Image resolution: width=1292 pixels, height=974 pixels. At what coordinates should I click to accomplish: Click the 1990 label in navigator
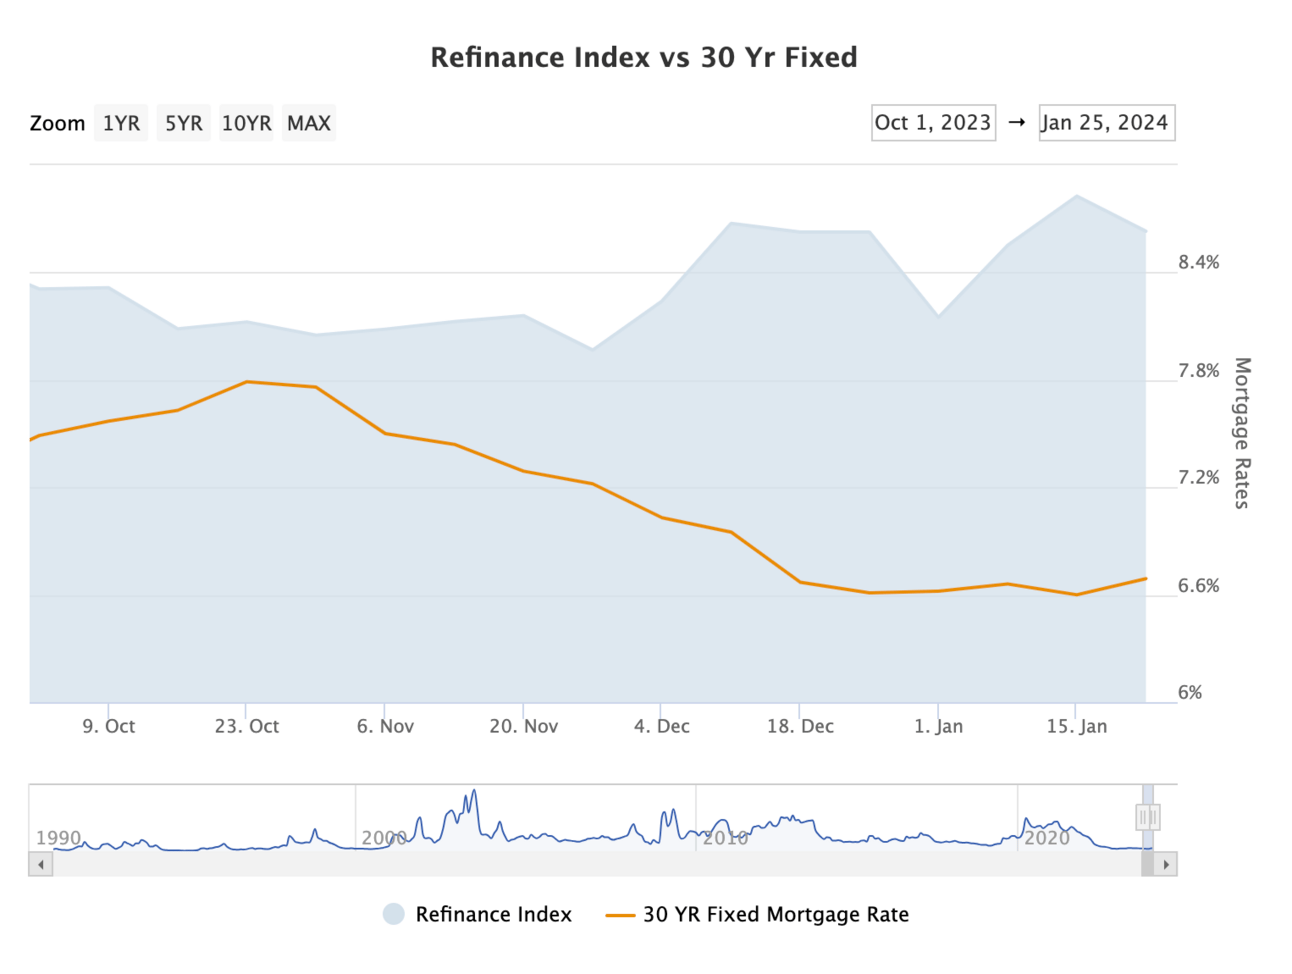58,838
